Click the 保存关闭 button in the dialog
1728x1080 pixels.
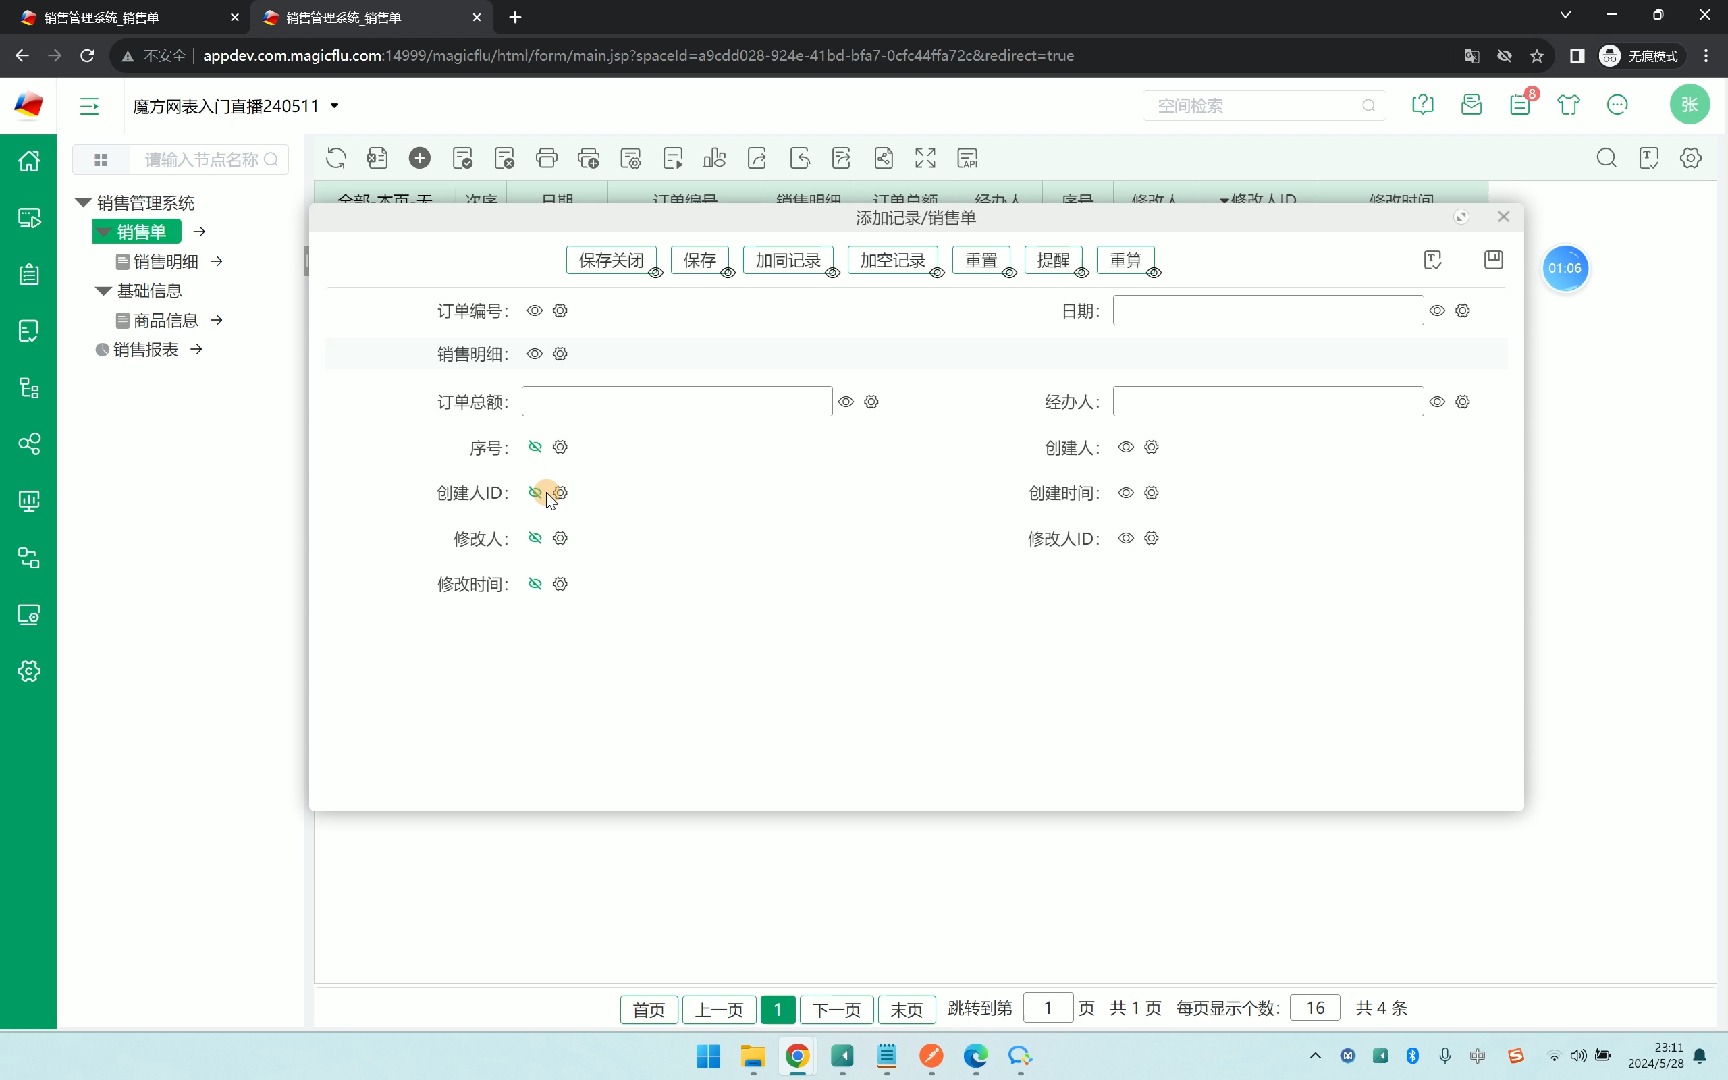coord(613,259)
